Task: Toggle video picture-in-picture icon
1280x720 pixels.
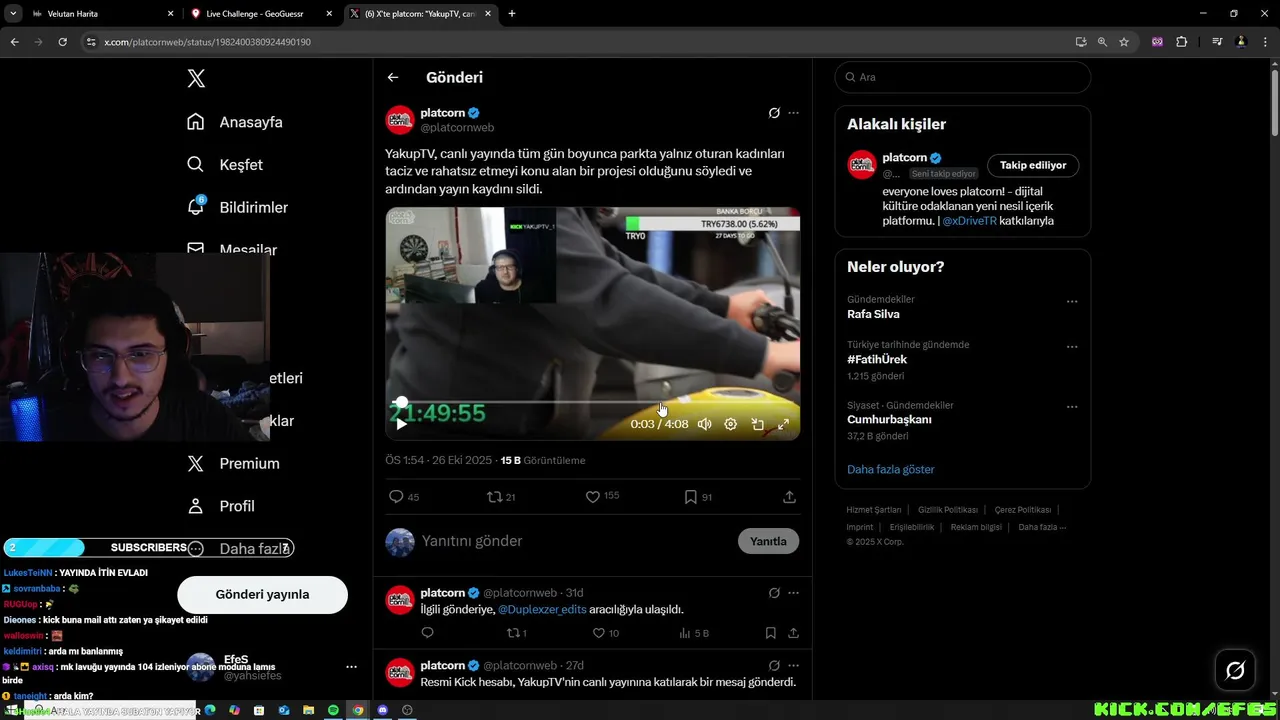Action: click(758, 424)
